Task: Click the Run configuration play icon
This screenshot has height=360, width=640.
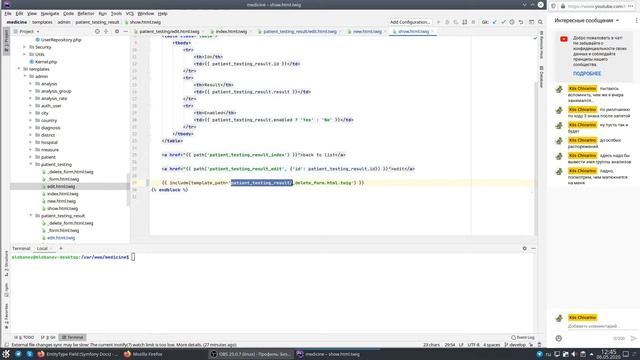Action: [438, 22]
